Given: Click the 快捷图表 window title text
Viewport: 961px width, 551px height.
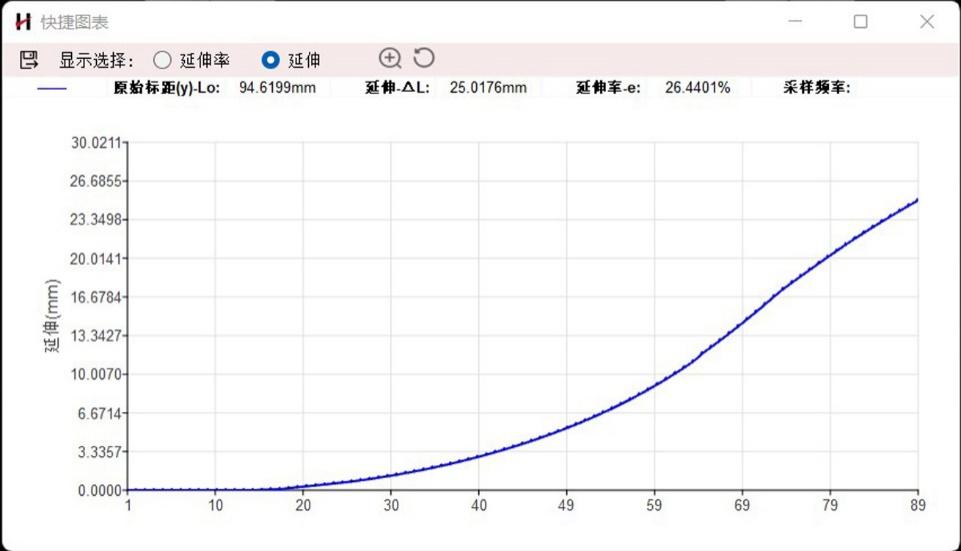Looking at the screenshot, I should tap(74, 22).
